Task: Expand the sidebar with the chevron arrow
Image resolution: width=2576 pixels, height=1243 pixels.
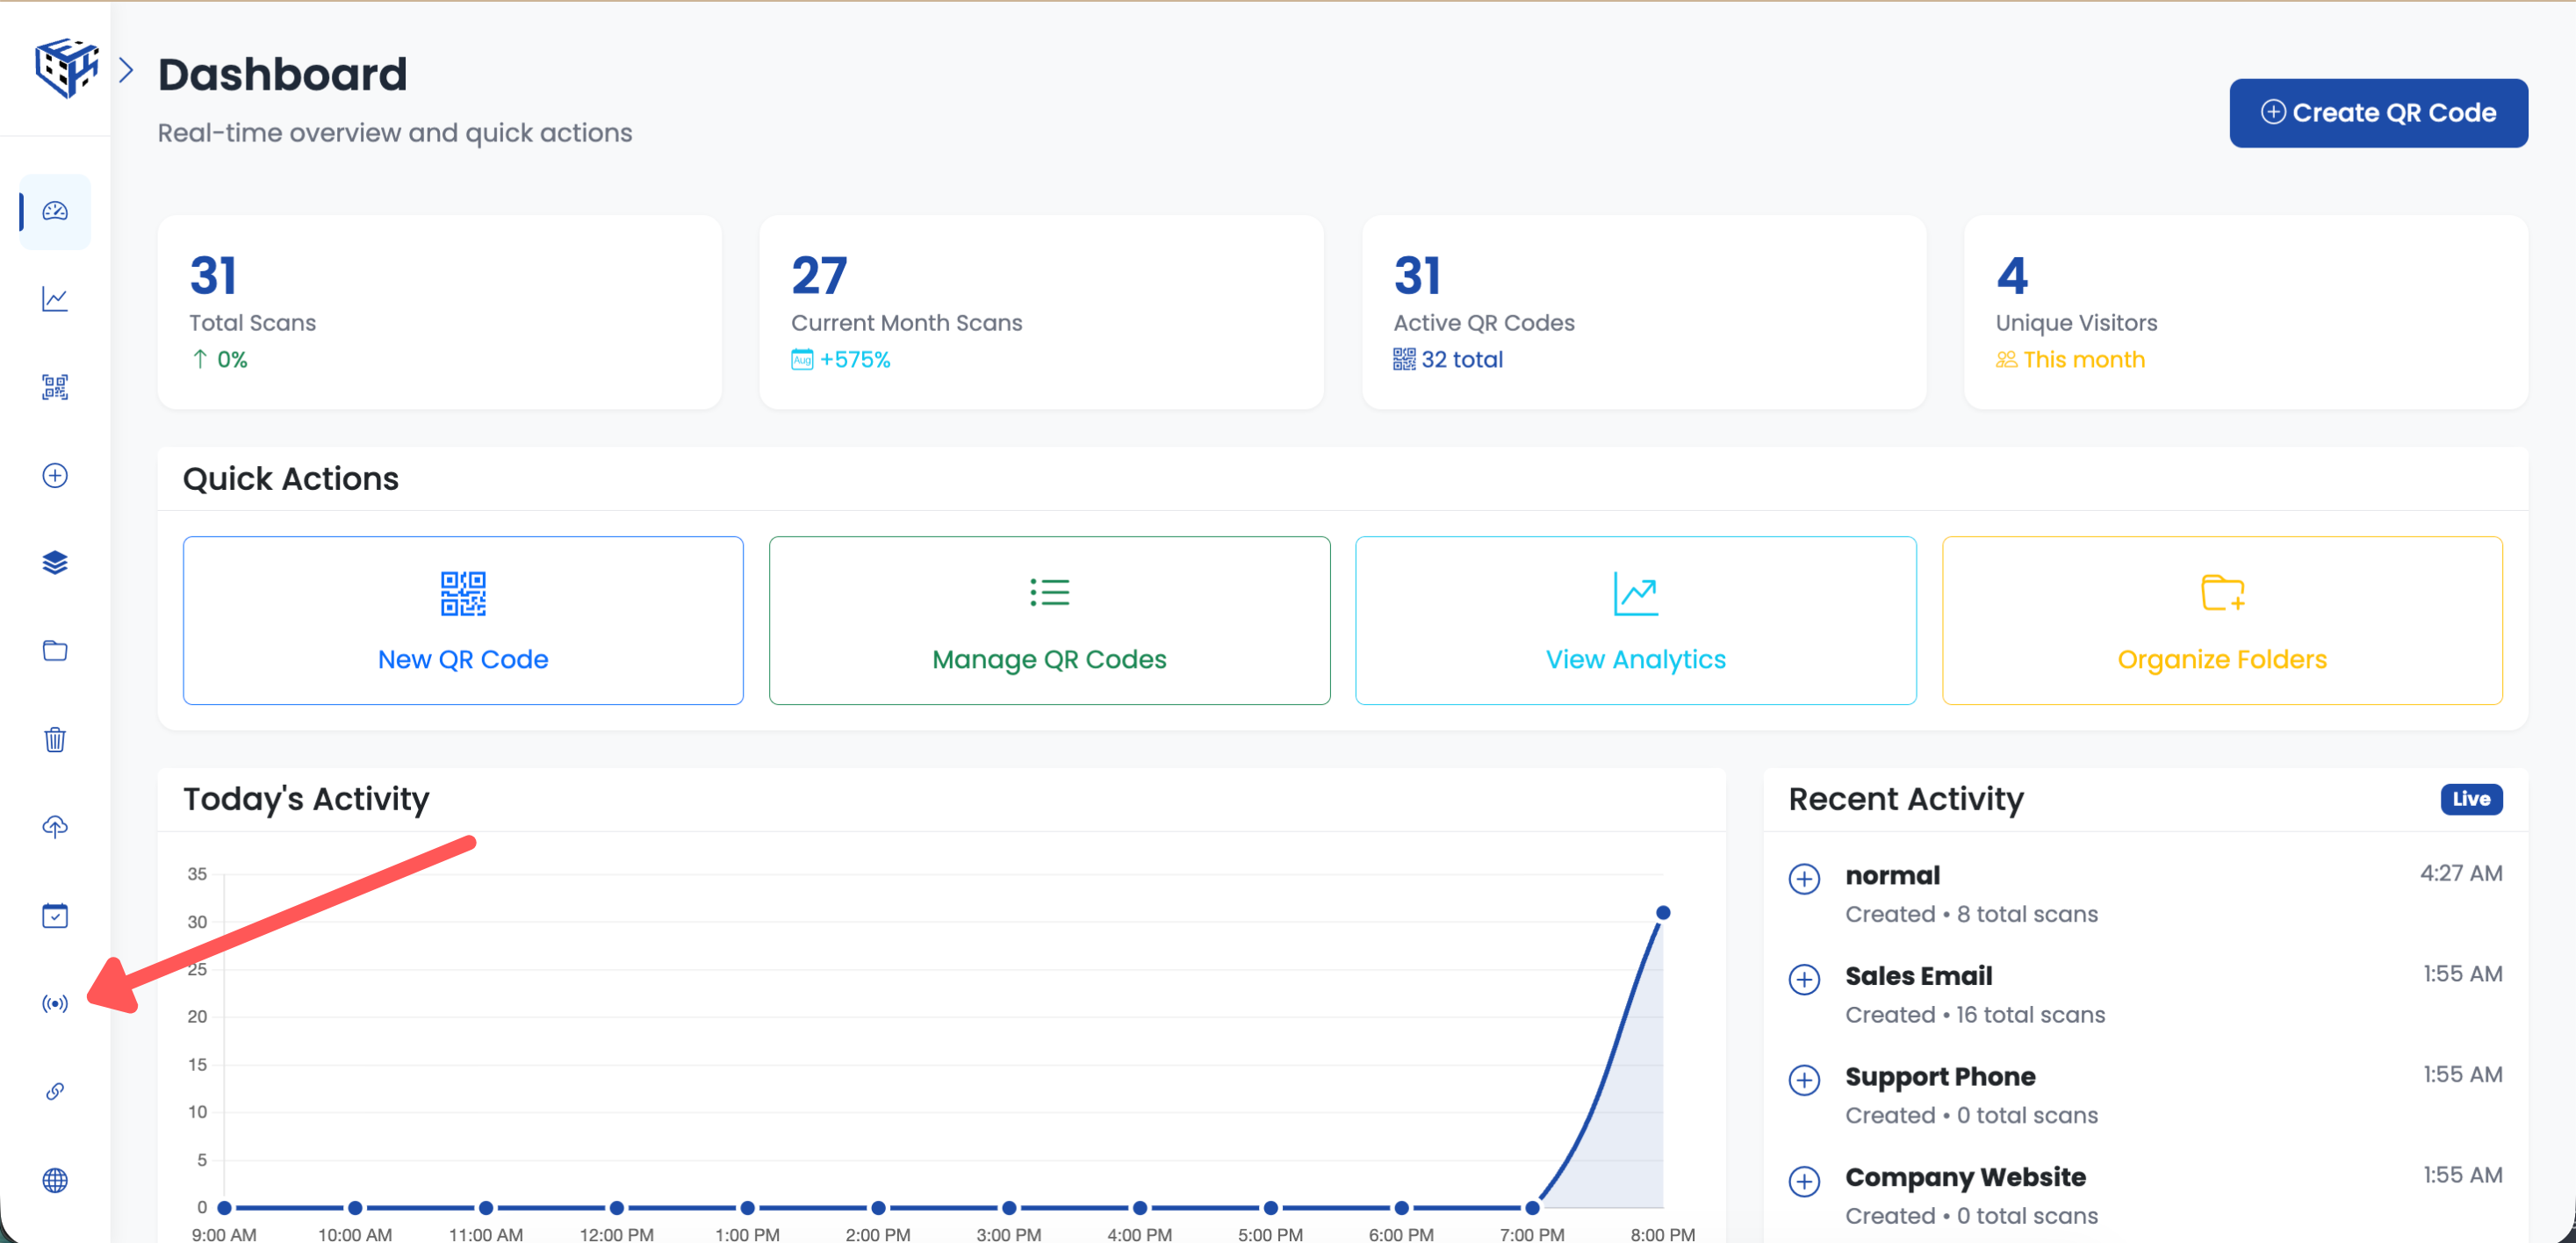Action: coord(126,70)
